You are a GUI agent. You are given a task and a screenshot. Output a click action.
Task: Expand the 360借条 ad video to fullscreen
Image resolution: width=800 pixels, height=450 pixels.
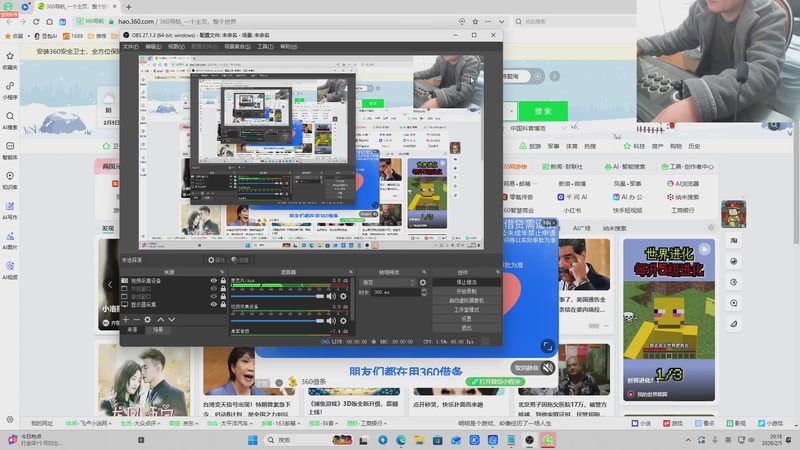pos(547,346)
